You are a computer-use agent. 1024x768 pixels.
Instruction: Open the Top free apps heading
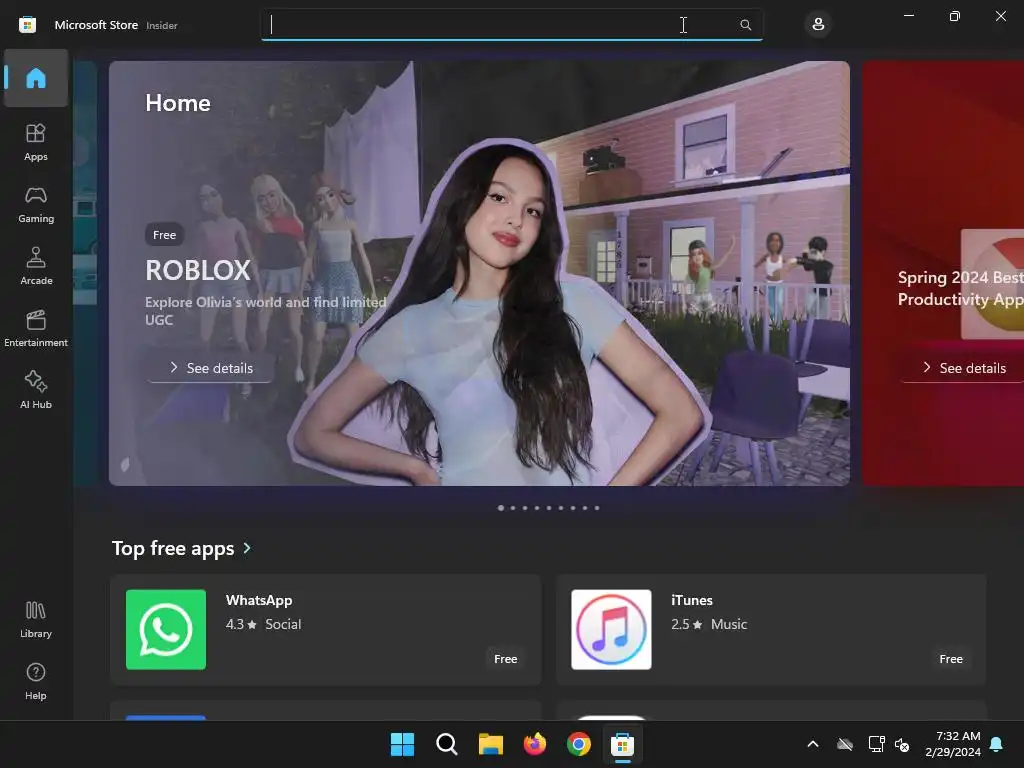(173, 548)
